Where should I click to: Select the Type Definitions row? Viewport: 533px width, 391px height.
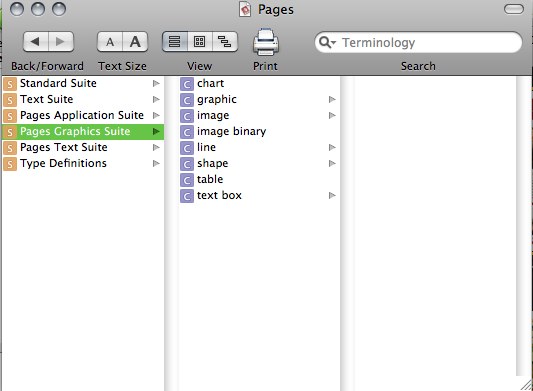coord(83,163)
